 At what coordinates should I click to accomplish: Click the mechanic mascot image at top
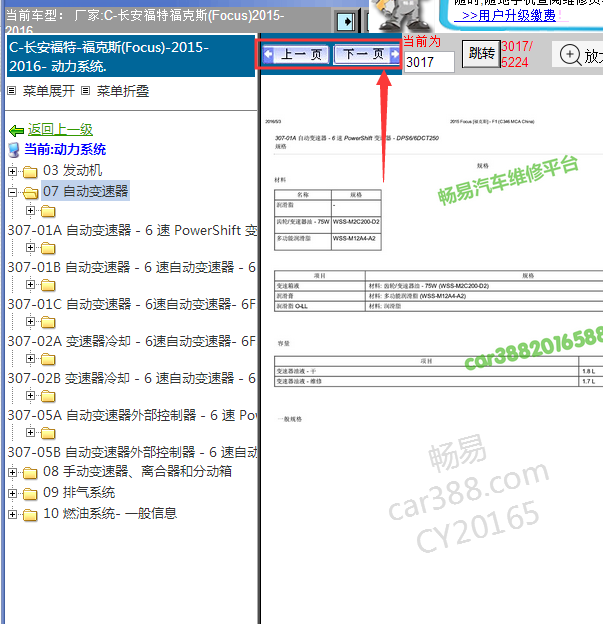[402, 16]
